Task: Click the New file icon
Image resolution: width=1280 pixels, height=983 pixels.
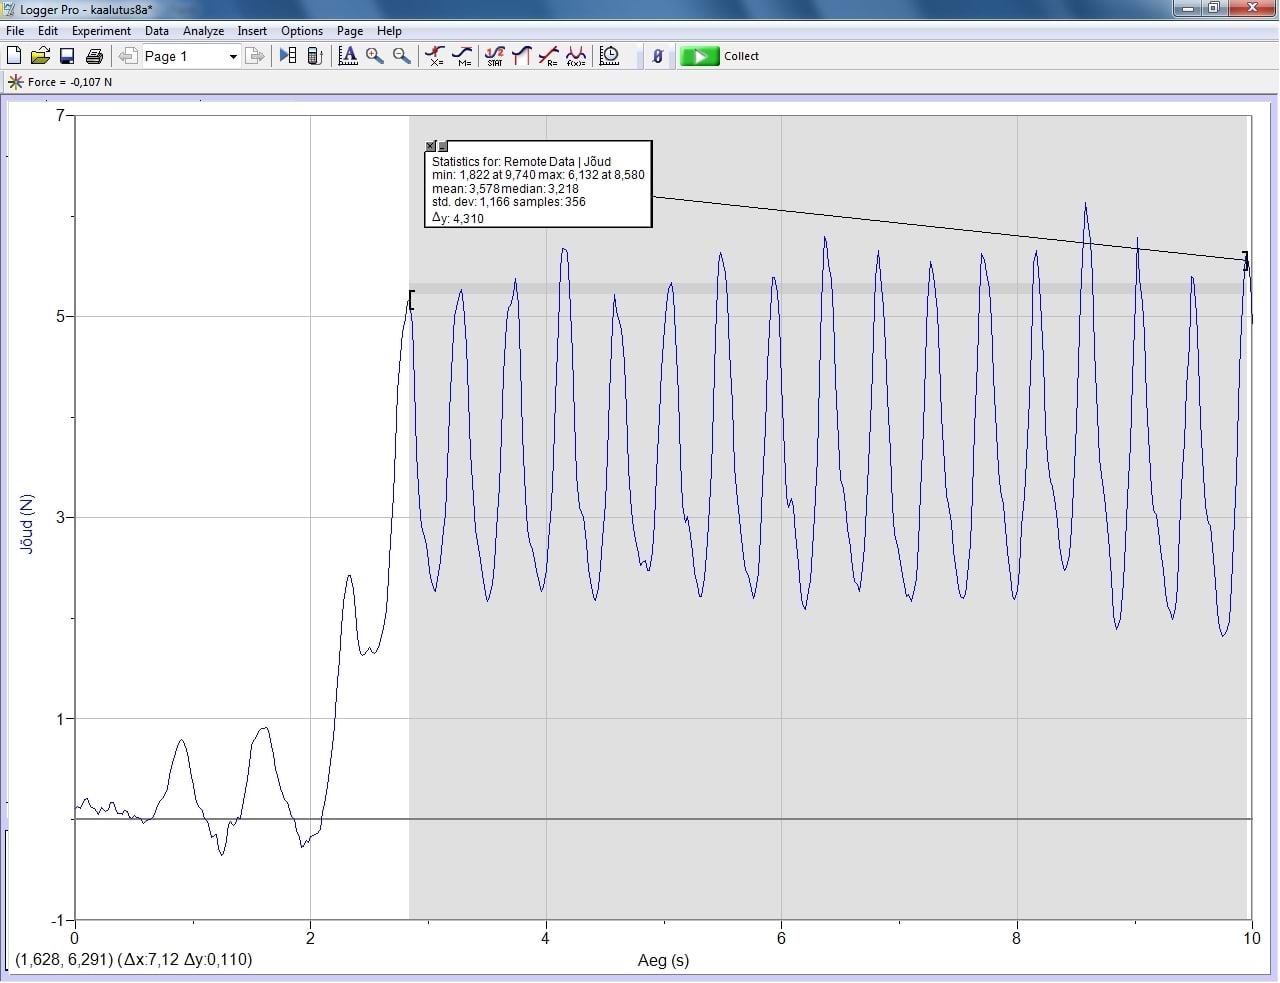Action: [x=14, y=56]
